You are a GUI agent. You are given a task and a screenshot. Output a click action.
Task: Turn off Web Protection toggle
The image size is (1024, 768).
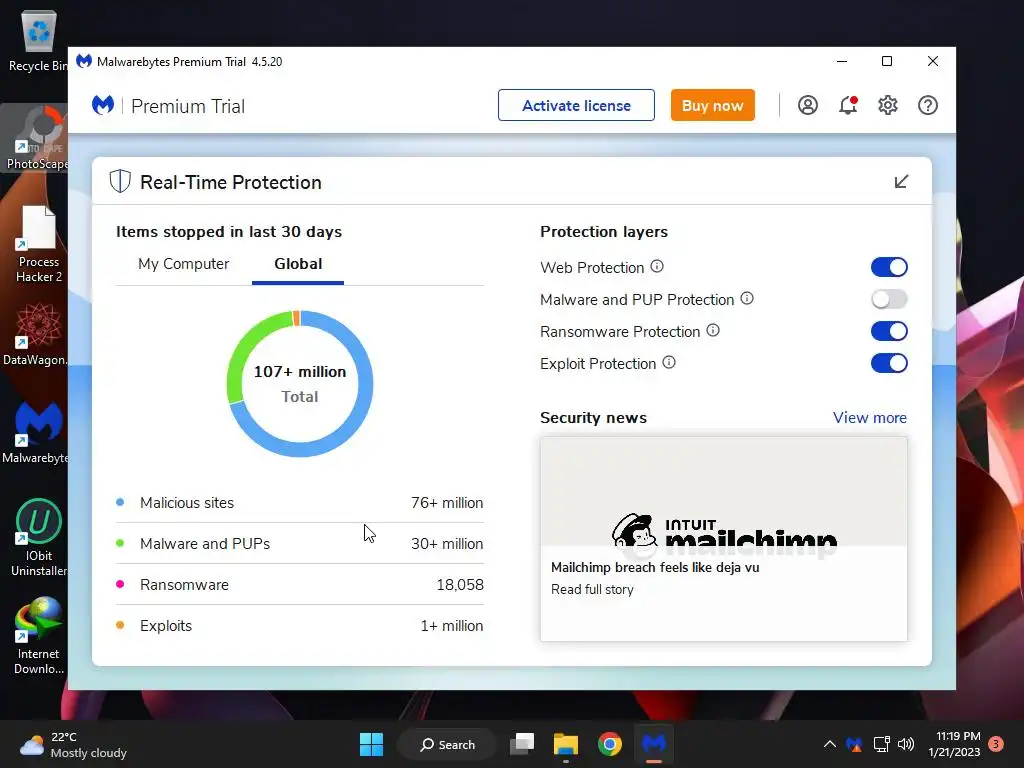889,267
